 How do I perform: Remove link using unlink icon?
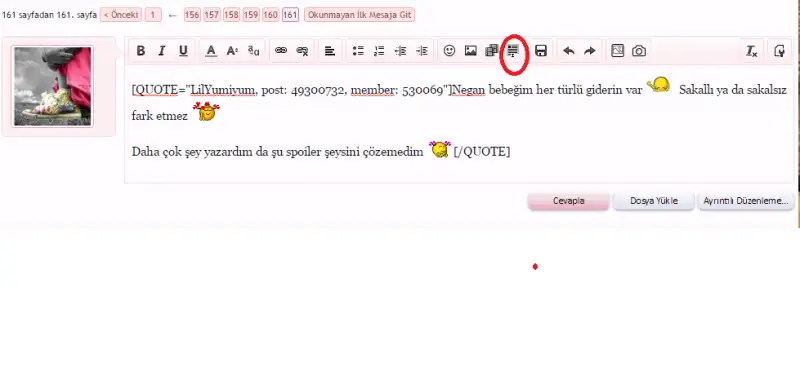pos(303,51)
